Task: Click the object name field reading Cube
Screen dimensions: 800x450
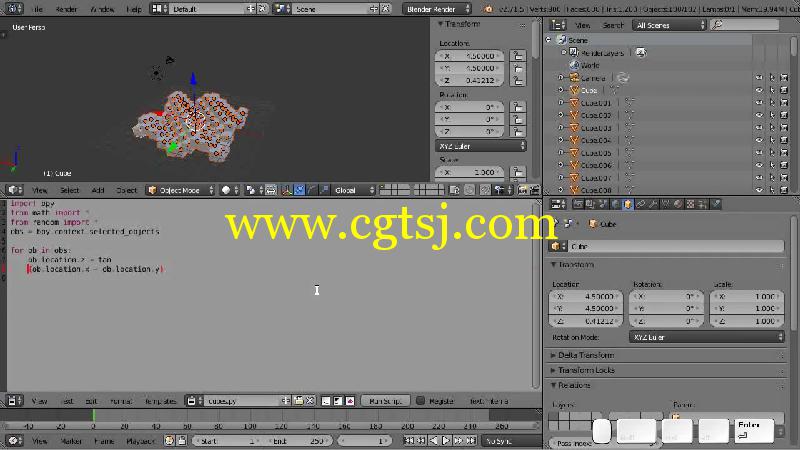Action: coord(676,246)
